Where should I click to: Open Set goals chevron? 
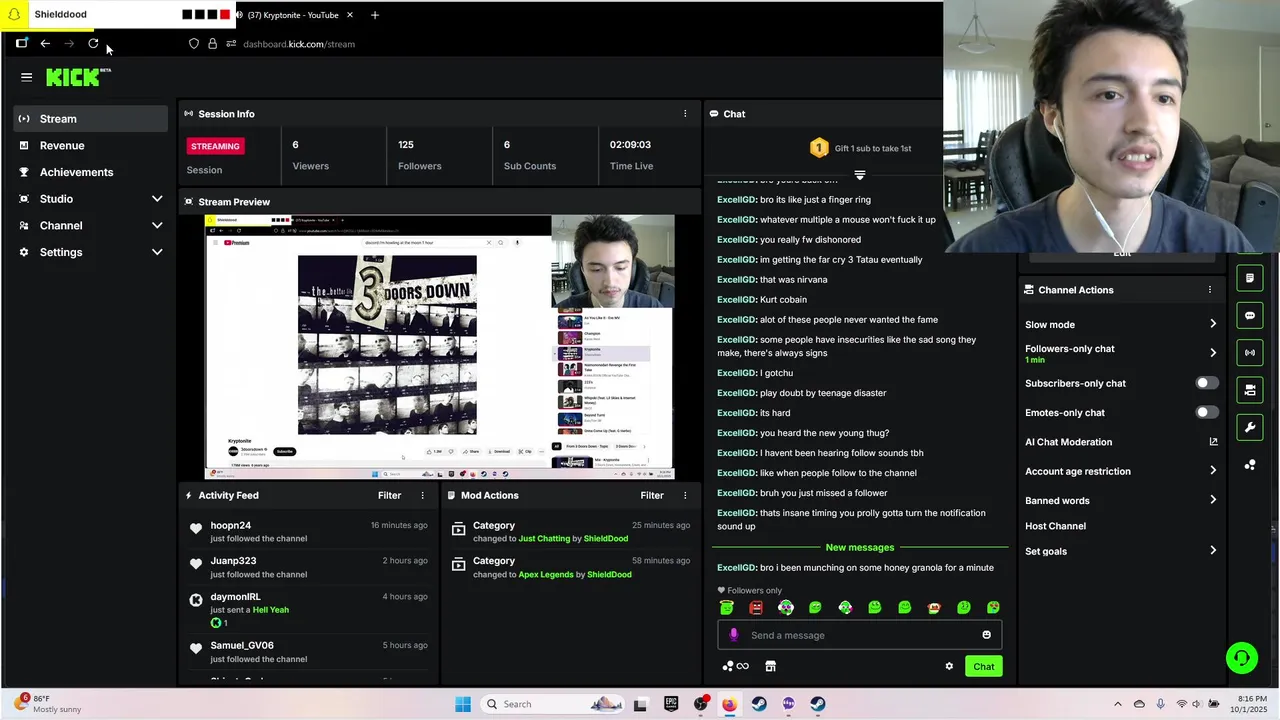pos(1213,551)
